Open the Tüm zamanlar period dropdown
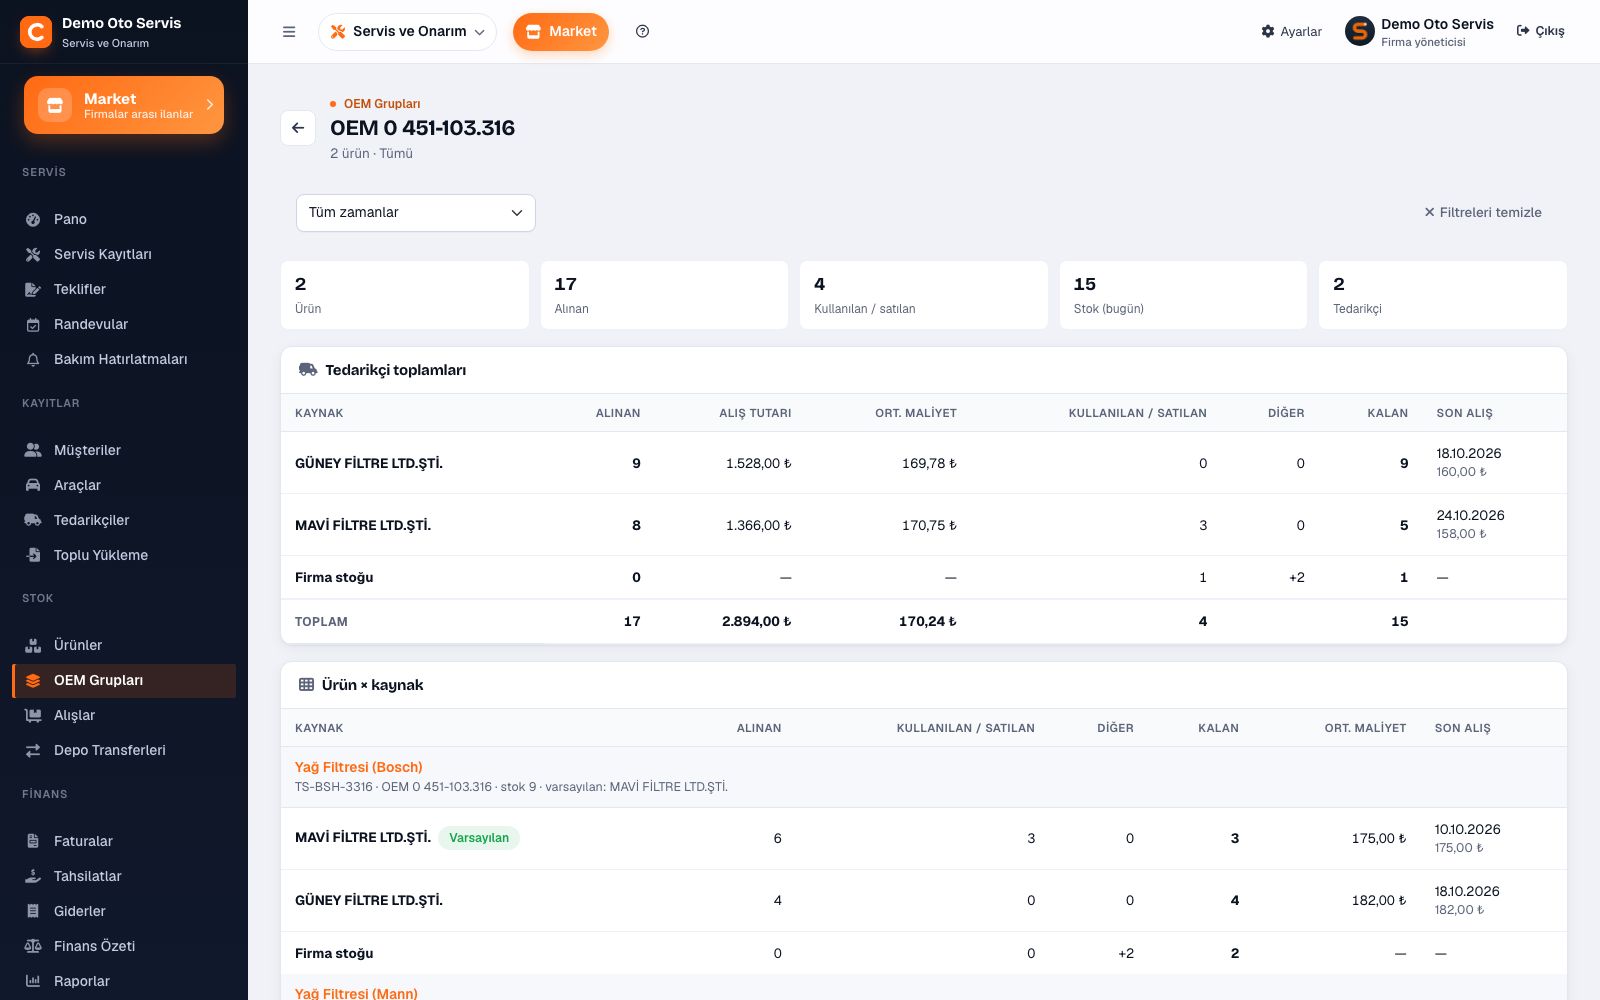This screenshot has width=1600, height=1000. [x=416, y=213]
